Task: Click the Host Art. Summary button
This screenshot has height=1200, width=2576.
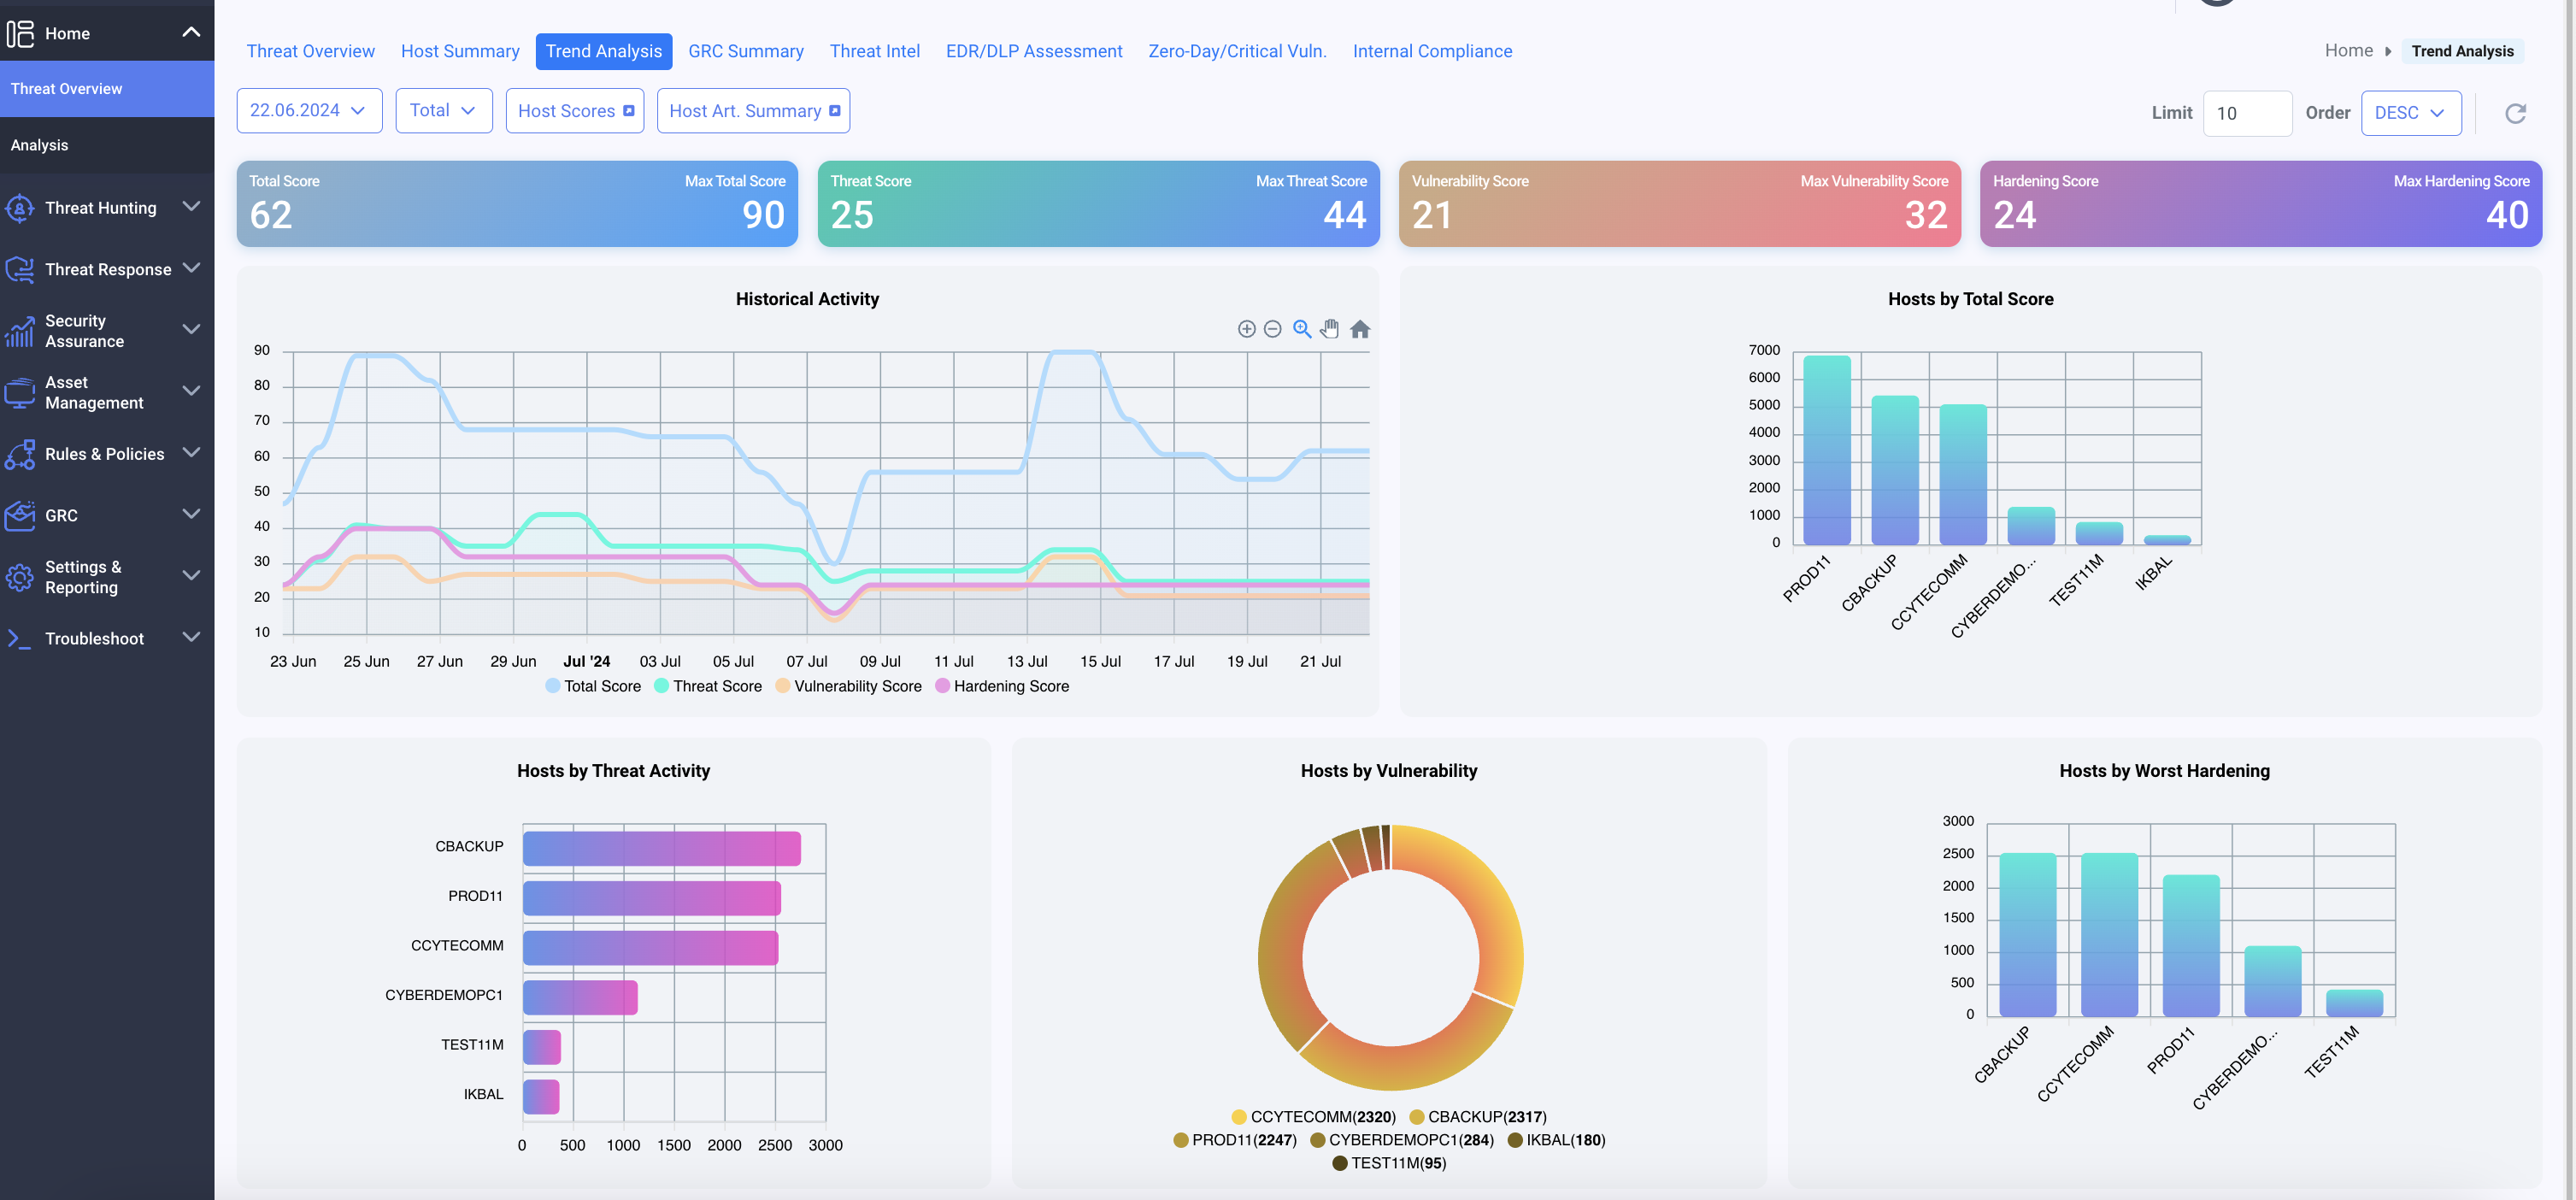Action: pyautogui.click(x=753, y=111)
